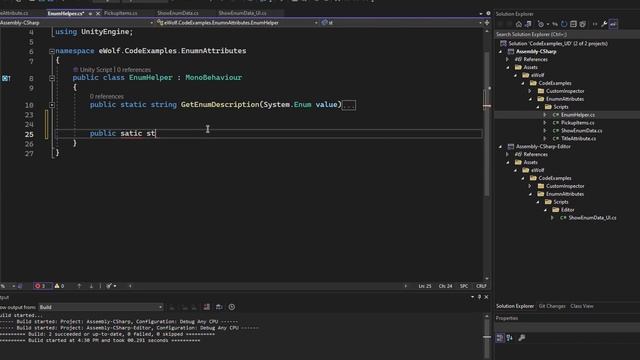This screenshot has height=360, width=640.
Task: Open the code cleanup broom icon
Action: 110,286
